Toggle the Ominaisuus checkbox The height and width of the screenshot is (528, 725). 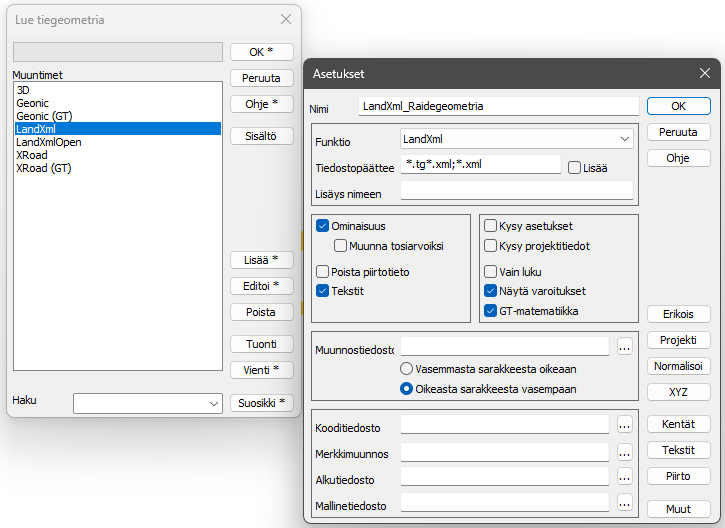[323, 227]
